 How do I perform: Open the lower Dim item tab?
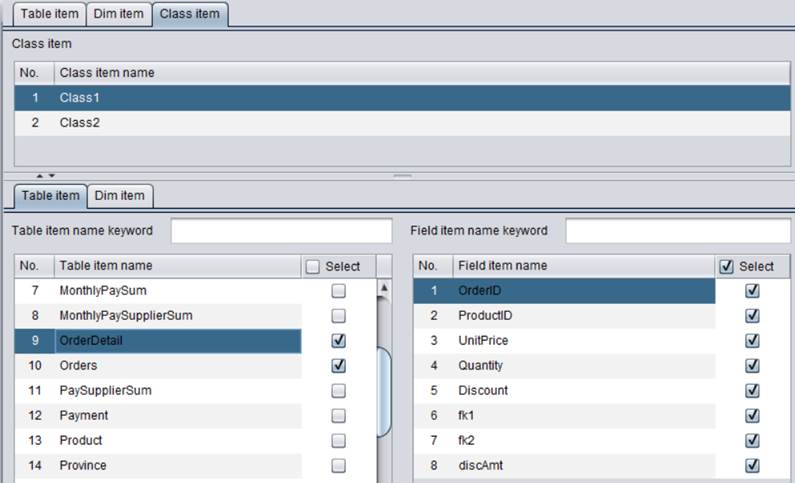tap(119, 195)
